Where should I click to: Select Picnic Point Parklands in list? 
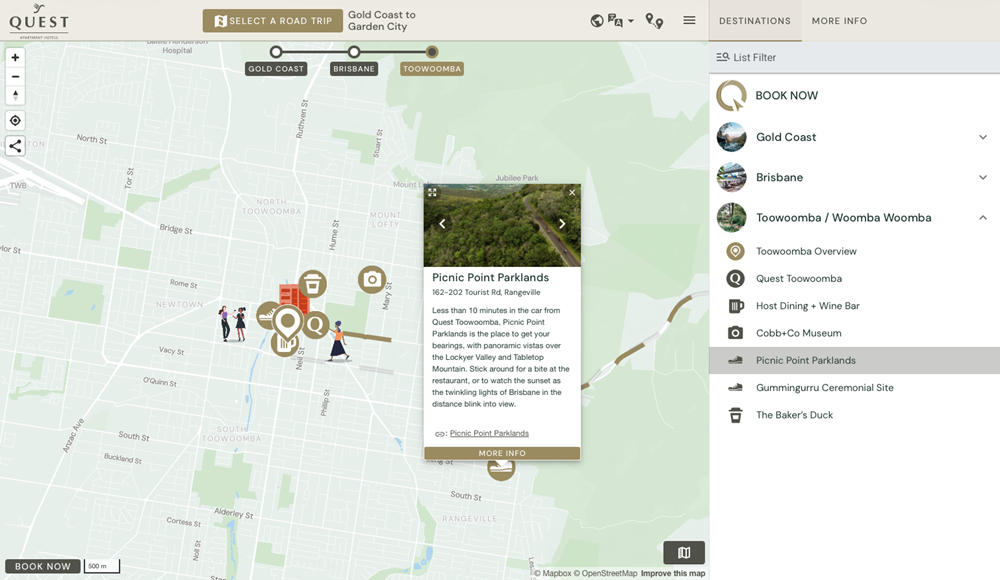point(855,361)
